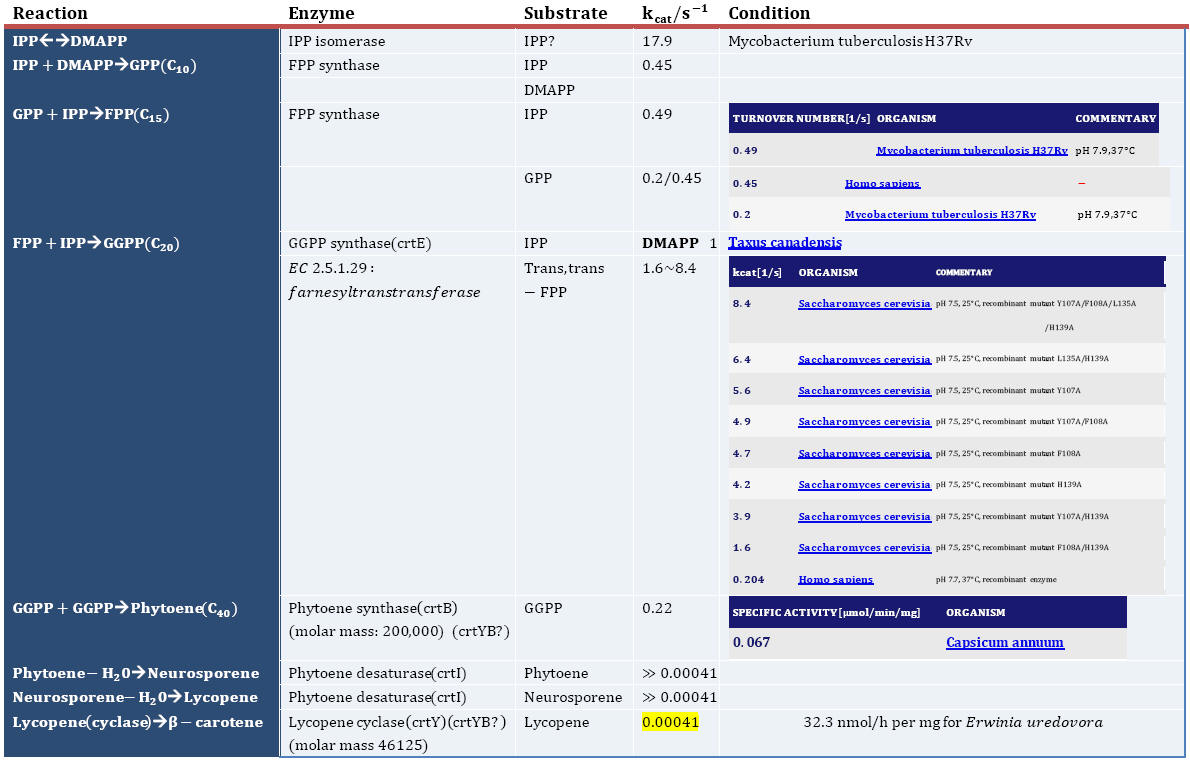Click Saccharomyces cerevisia link for kcat 6.4
Image resolution: width=1190 pixels, height=761 pixels.
pos(864,359)
